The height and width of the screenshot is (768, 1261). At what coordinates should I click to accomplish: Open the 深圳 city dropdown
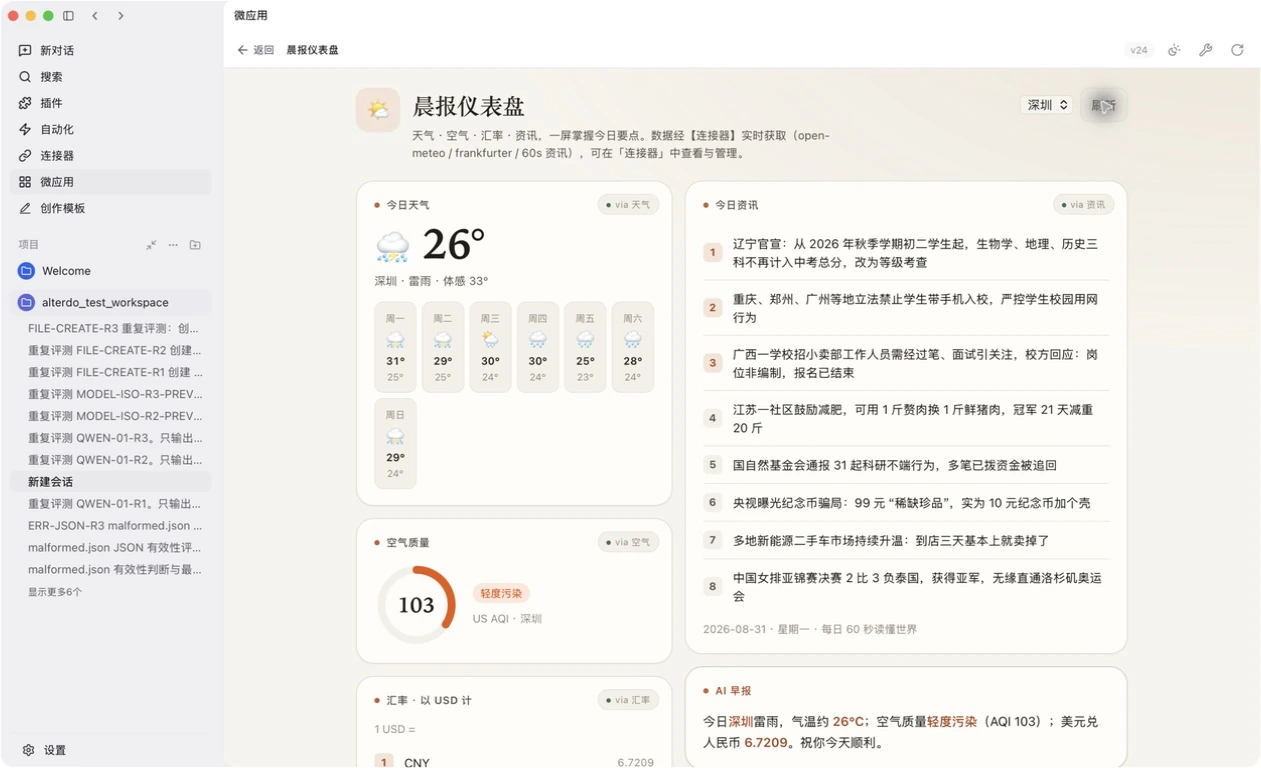tap(1047, 105)
